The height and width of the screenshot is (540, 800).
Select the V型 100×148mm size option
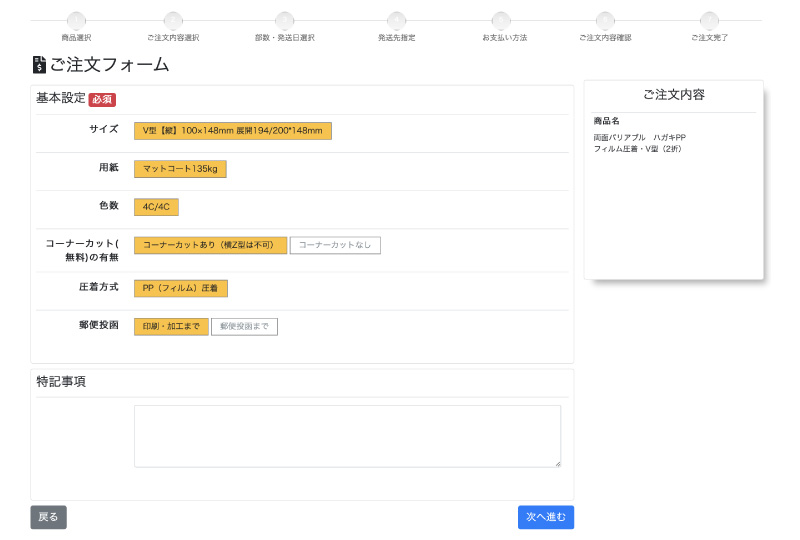pyautogui.click(x=232, y=131)
